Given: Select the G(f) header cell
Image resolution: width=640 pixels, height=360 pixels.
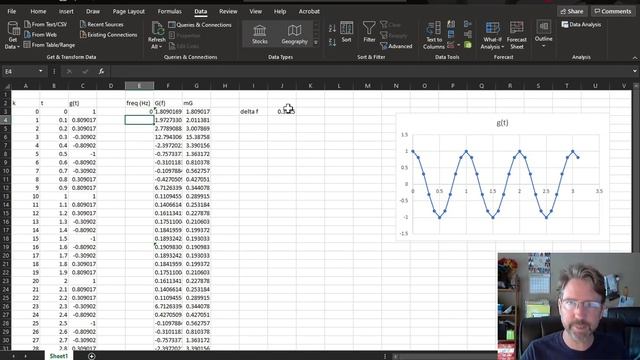Looking at the screenshot, I should pyautogui.click(x=168, y=103).
